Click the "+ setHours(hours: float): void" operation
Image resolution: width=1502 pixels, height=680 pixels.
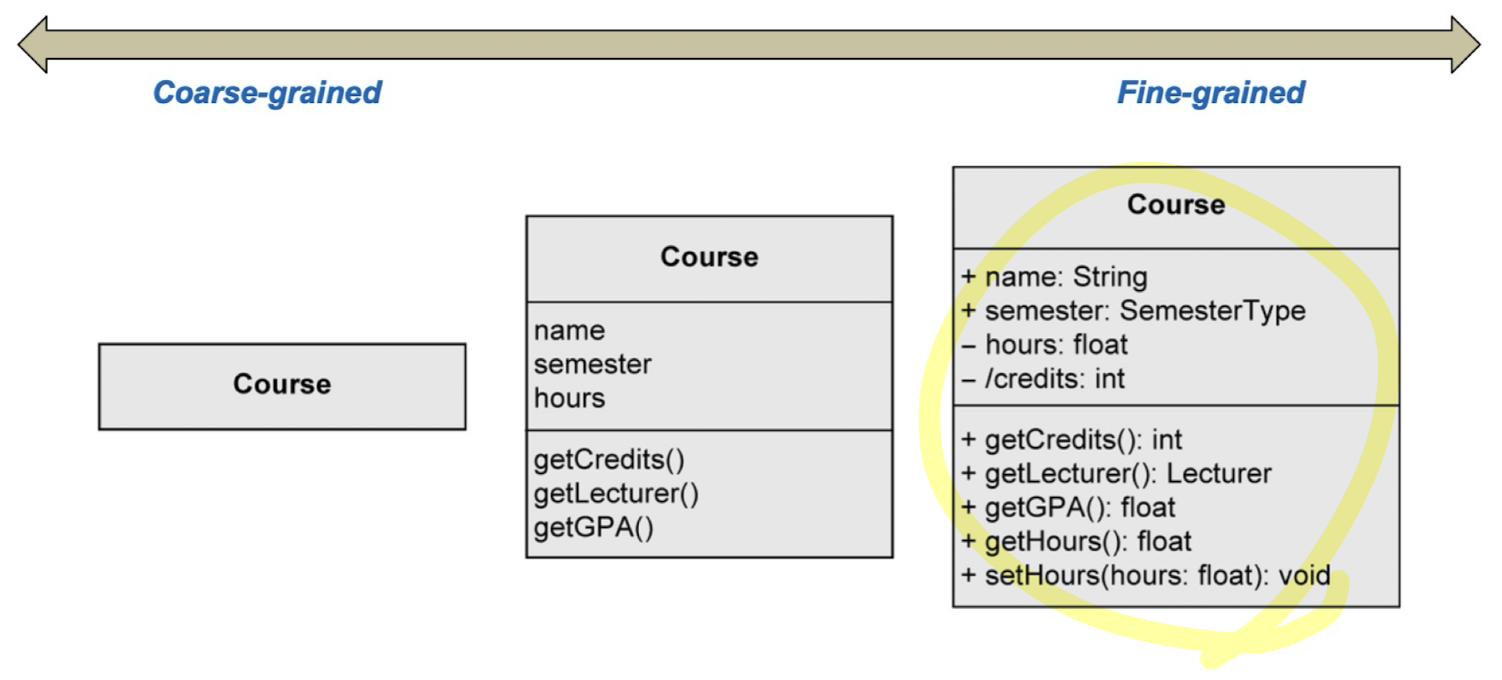coord(1146,577)
